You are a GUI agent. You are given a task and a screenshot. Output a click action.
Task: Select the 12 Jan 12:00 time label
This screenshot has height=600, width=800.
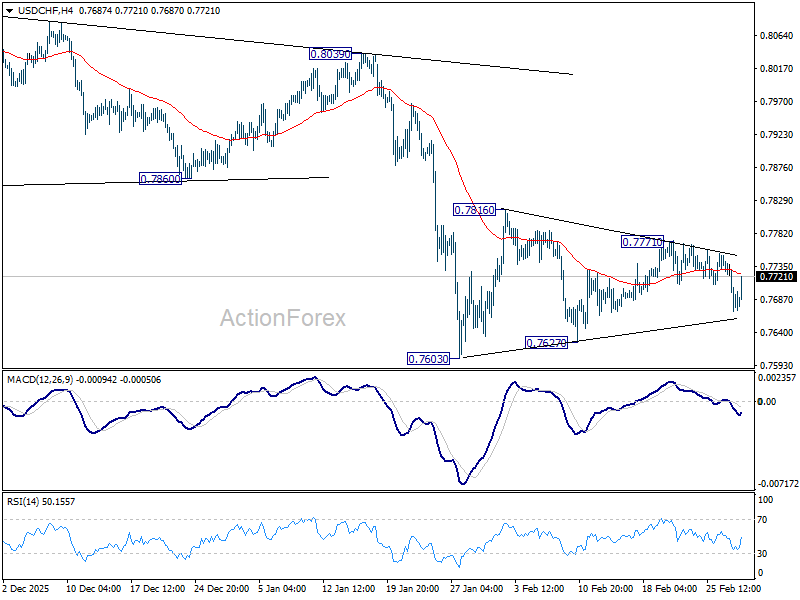coord(349,588)
